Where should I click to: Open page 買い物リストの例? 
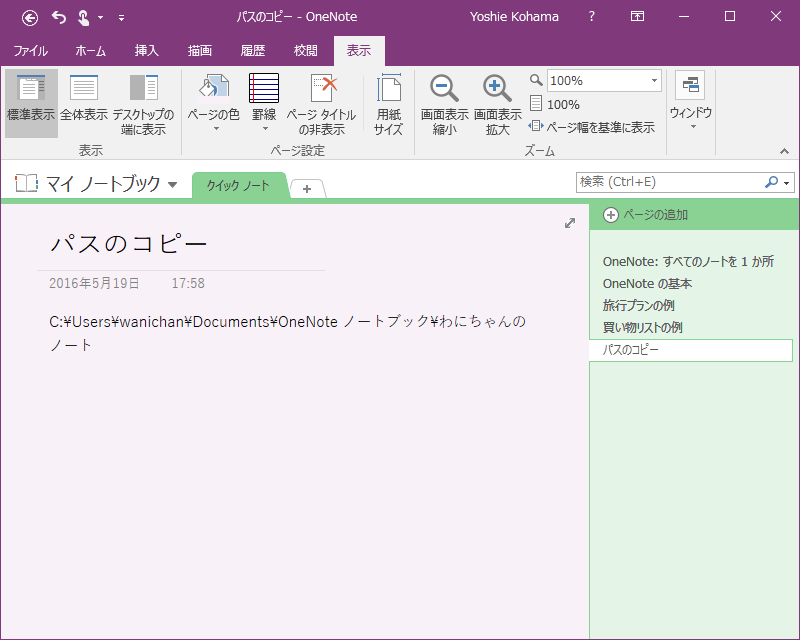[x=642, y=327]
